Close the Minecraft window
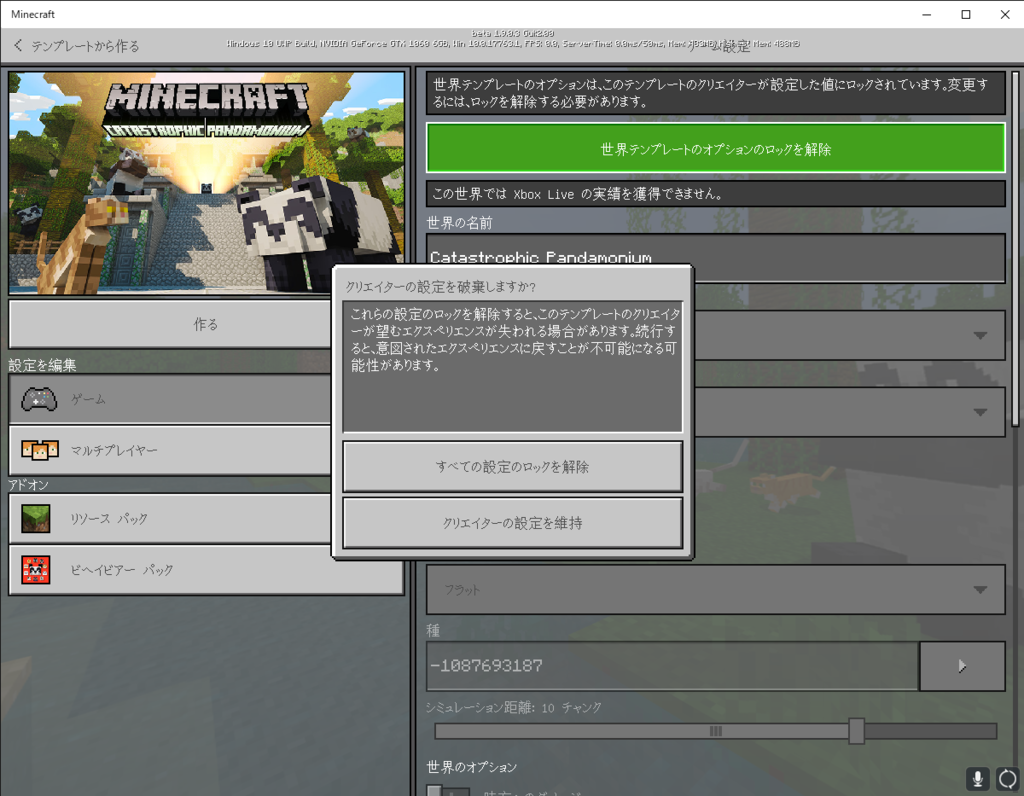Image resolution: width=1024 pixels, height=796 pixels. click(x=1005, y=14)
